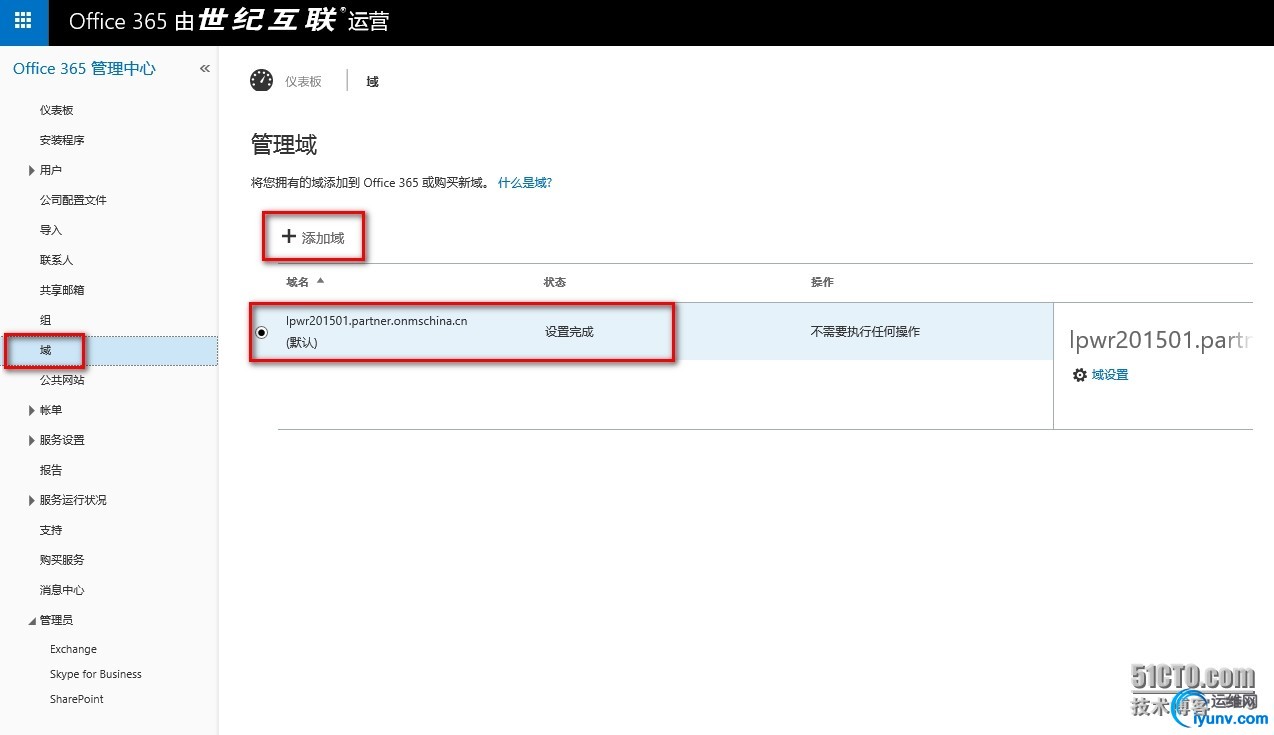The height and width of the screenshot is (735, 1274).
Task: Click the 不需要执行任何操作 cell
Action: tap(865, 332)
